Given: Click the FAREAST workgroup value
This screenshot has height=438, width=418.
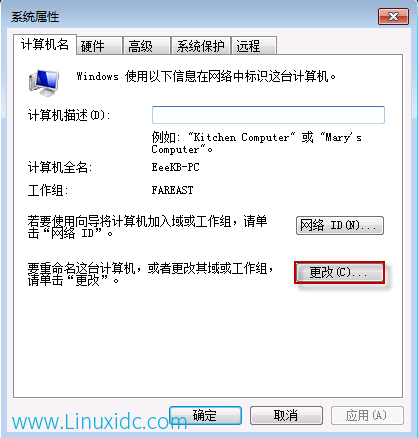Looking at the screenshot, I should point(172,190).
